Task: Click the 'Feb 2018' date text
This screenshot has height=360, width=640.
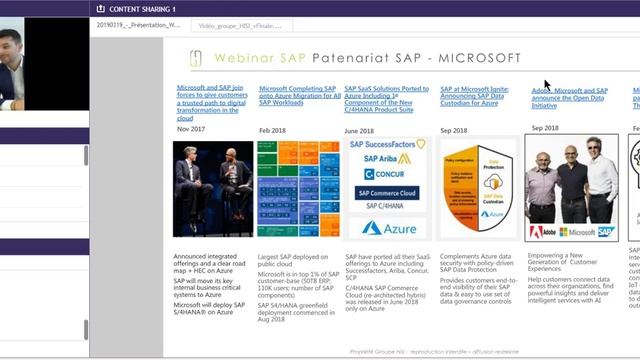Action: (x=272, y=131)
